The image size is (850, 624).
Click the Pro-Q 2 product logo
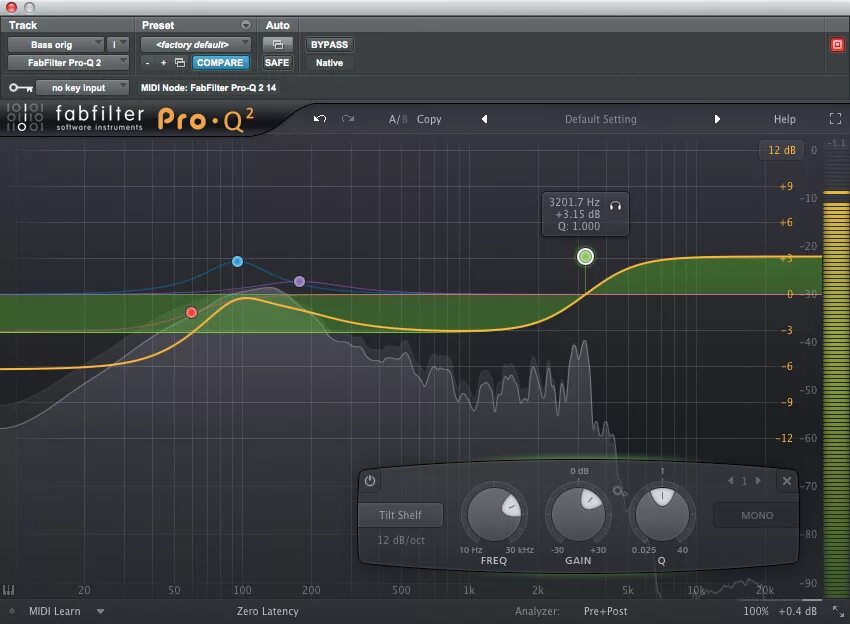(x=205, y=119)
